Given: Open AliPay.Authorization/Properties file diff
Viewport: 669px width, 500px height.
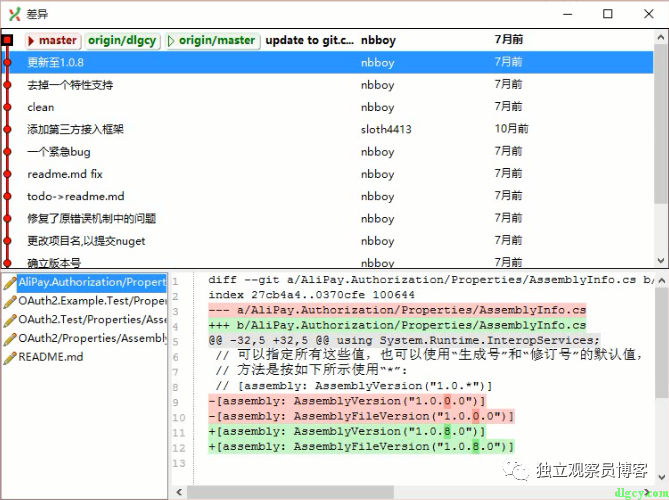Looking at the screenshot, I should pos(92,282).
